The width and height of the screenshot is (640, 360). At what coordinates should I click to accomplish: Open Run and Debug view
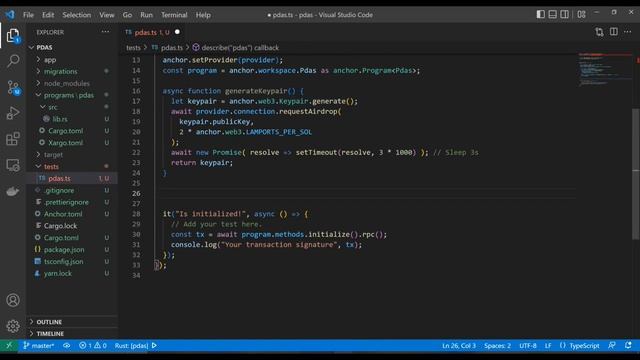pyautogui.click(x=13, y=113)
